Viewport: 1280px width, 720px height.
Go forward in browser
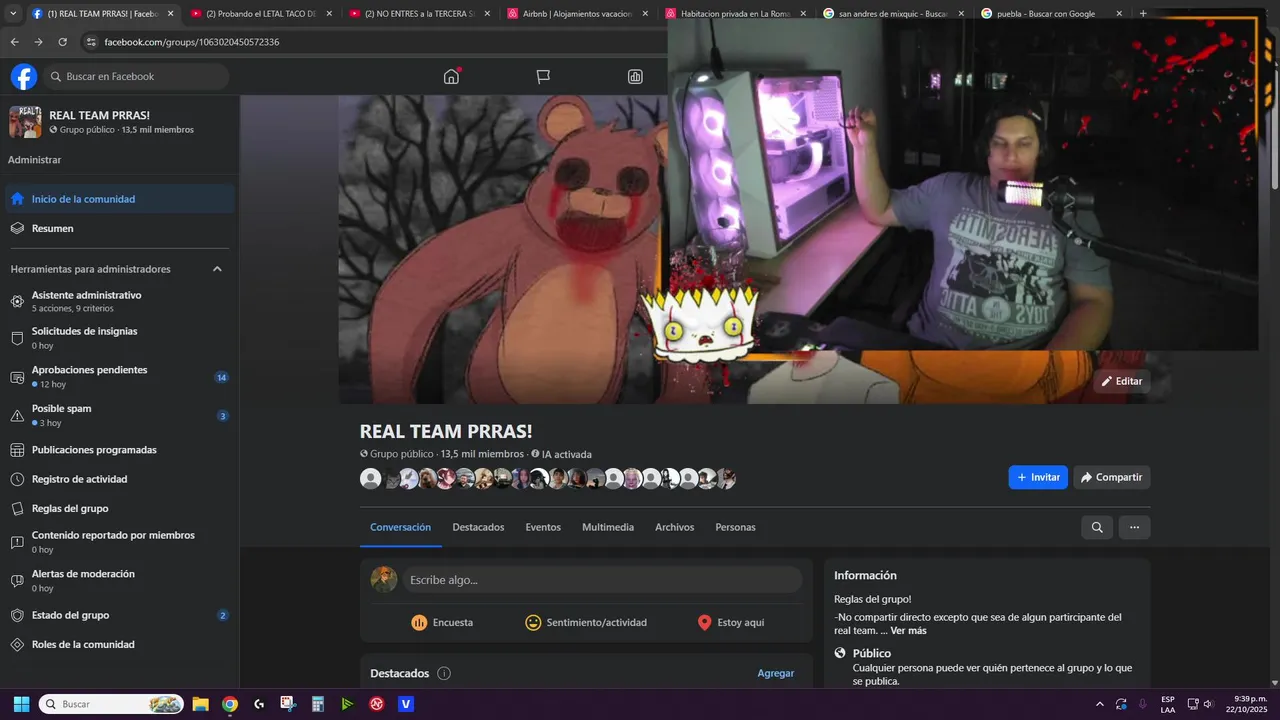(x=38, y=42)
